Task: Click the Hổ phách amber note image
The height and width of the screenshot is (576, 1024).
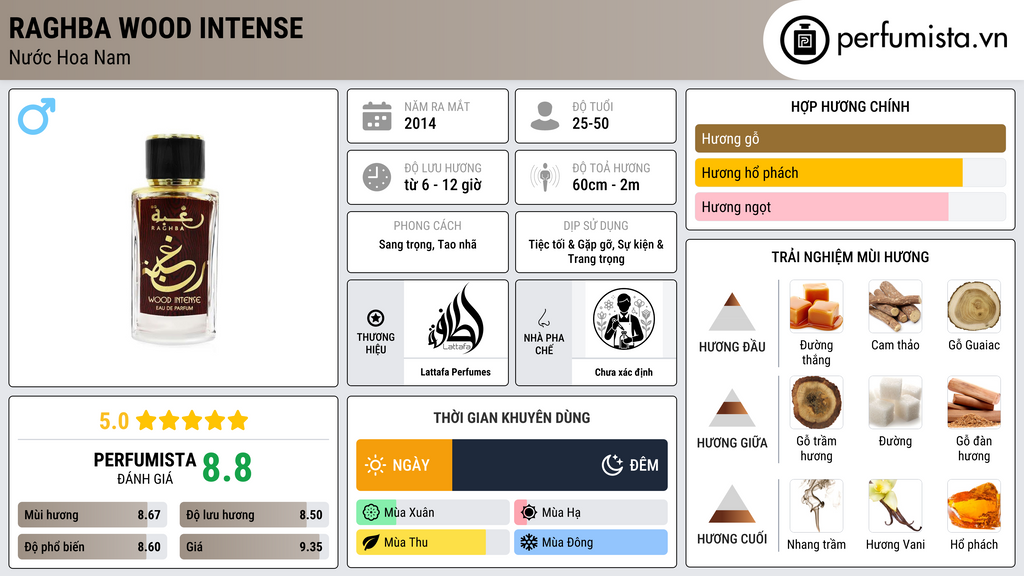Action: coord(974,506)
